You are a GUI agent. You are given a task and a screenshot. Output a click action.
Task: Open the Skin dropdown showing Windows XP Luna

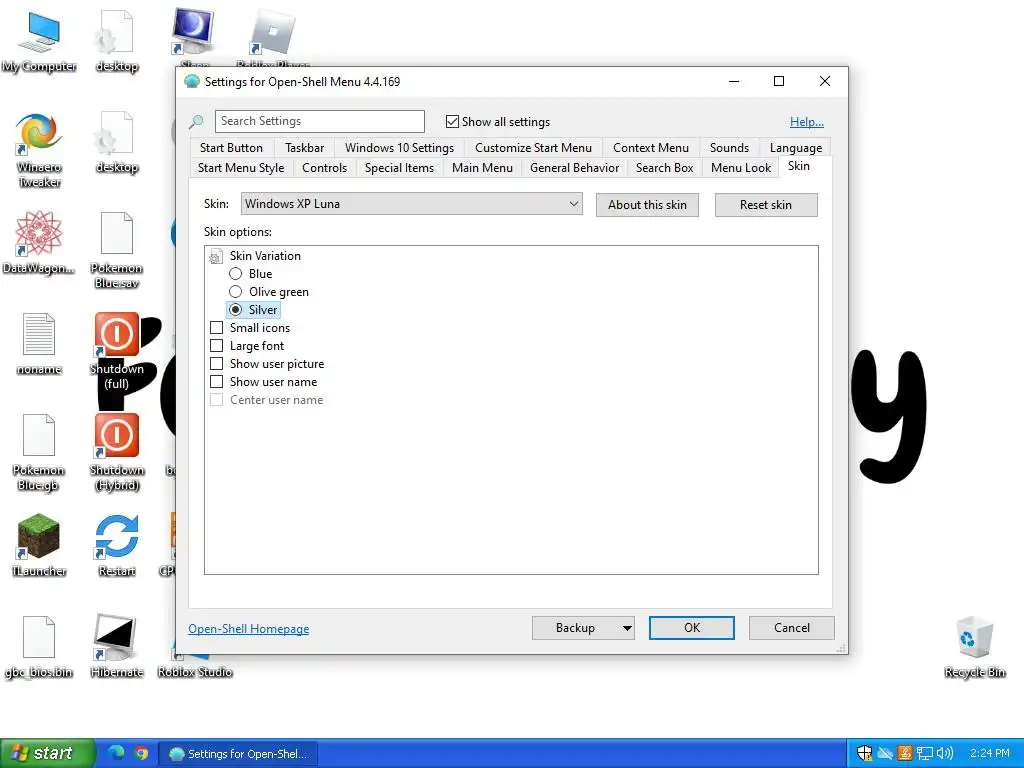click(x=411, y=204)
